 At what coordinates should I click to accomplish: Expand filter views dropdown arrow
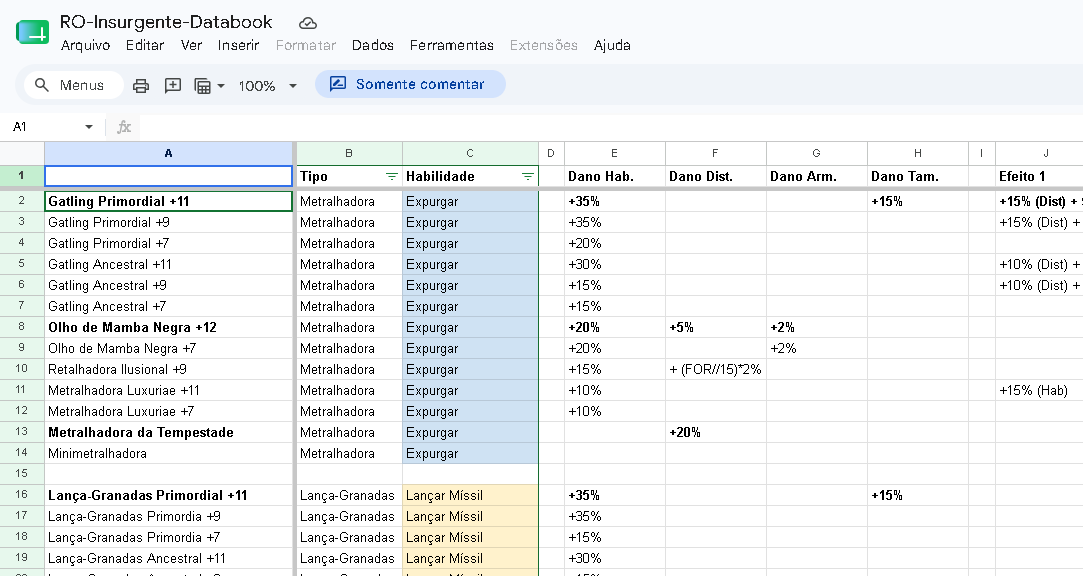[221, 86]
